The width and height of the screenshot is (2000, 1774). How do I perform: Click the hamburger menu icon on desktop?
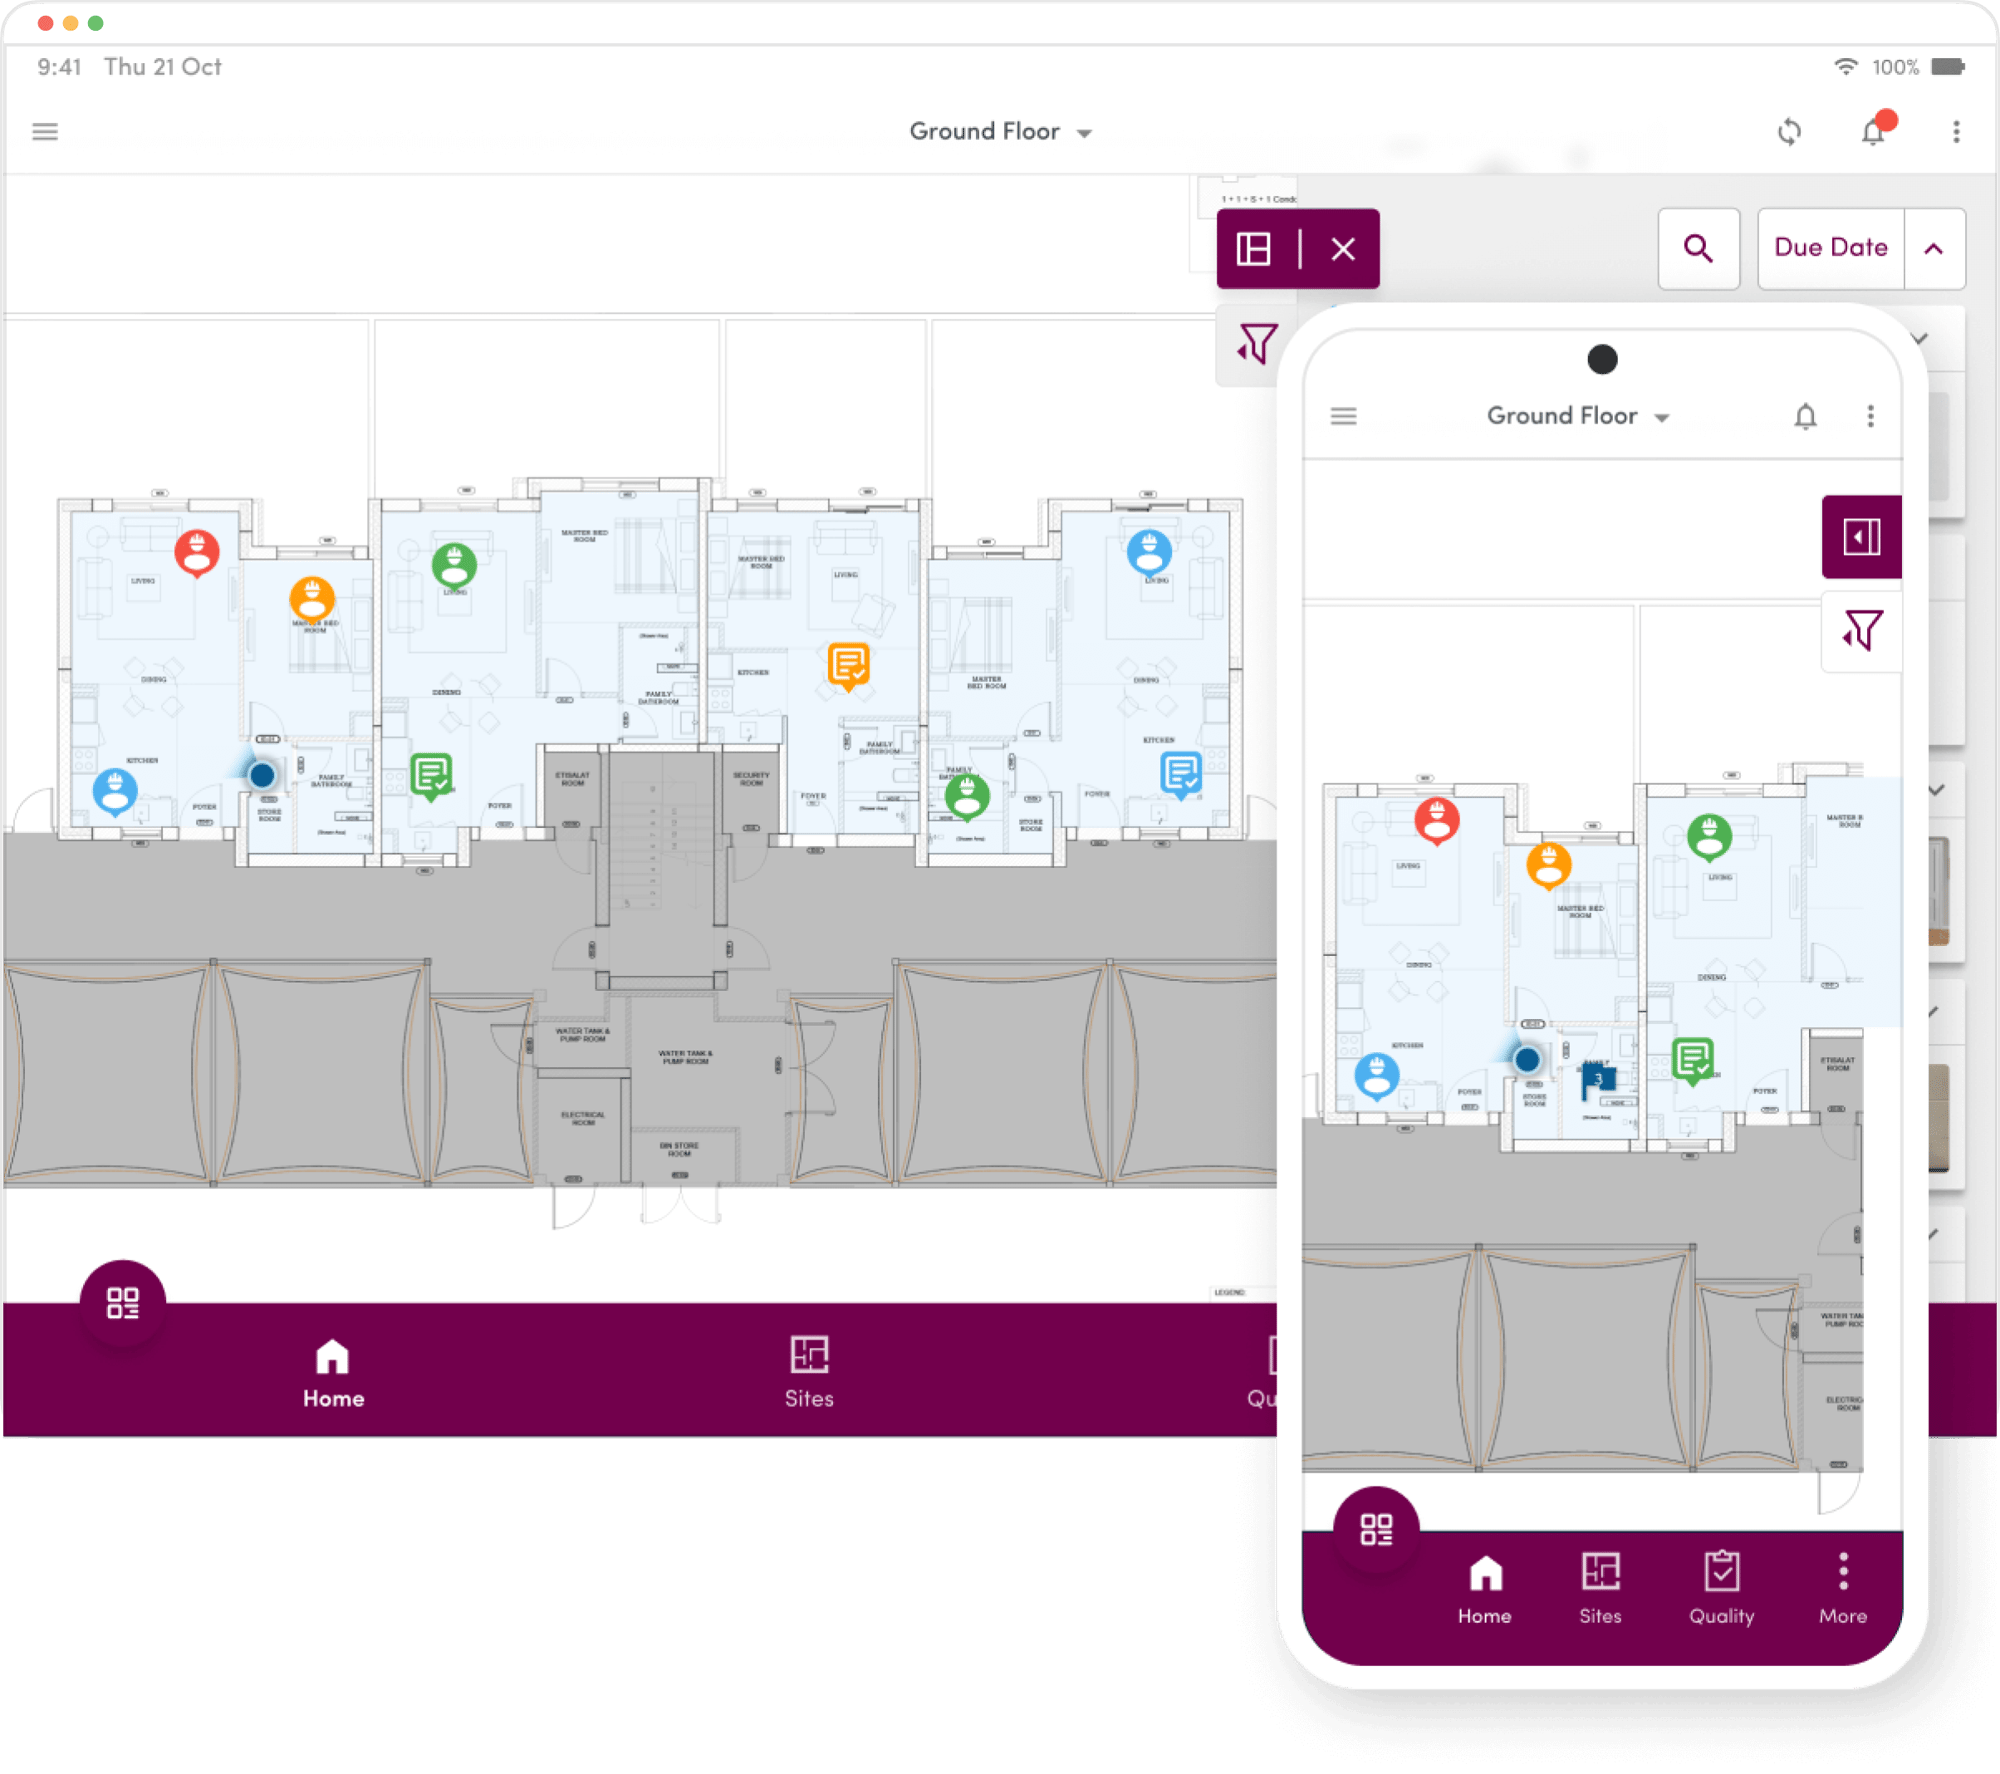coord(46,130)
